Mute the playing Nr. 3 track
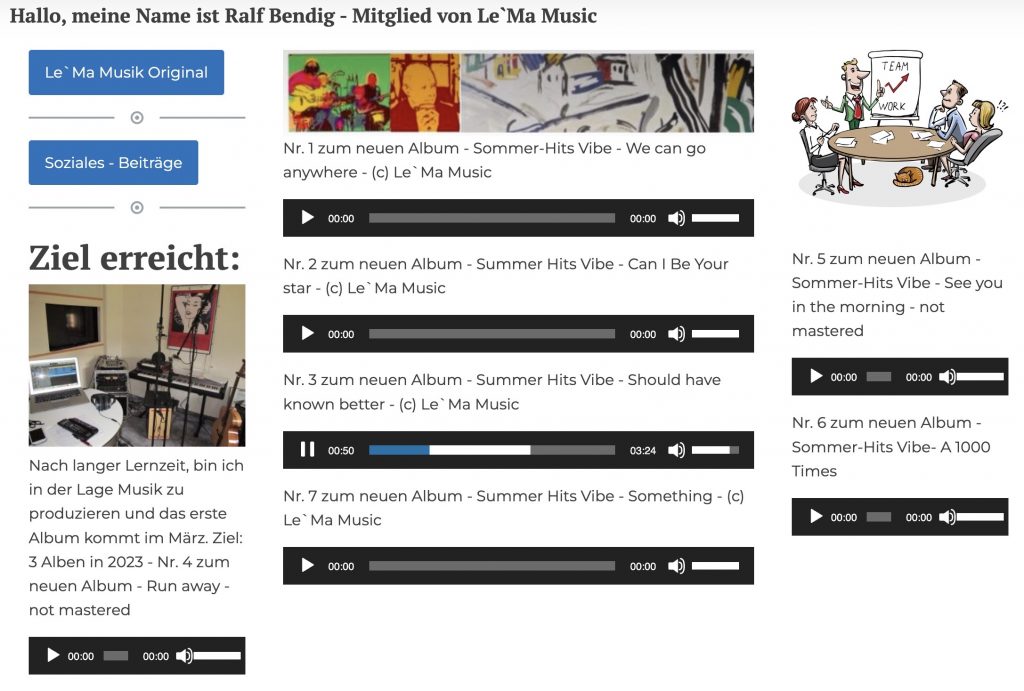This screenshot has width=1024, height=691. pos(677,450)
